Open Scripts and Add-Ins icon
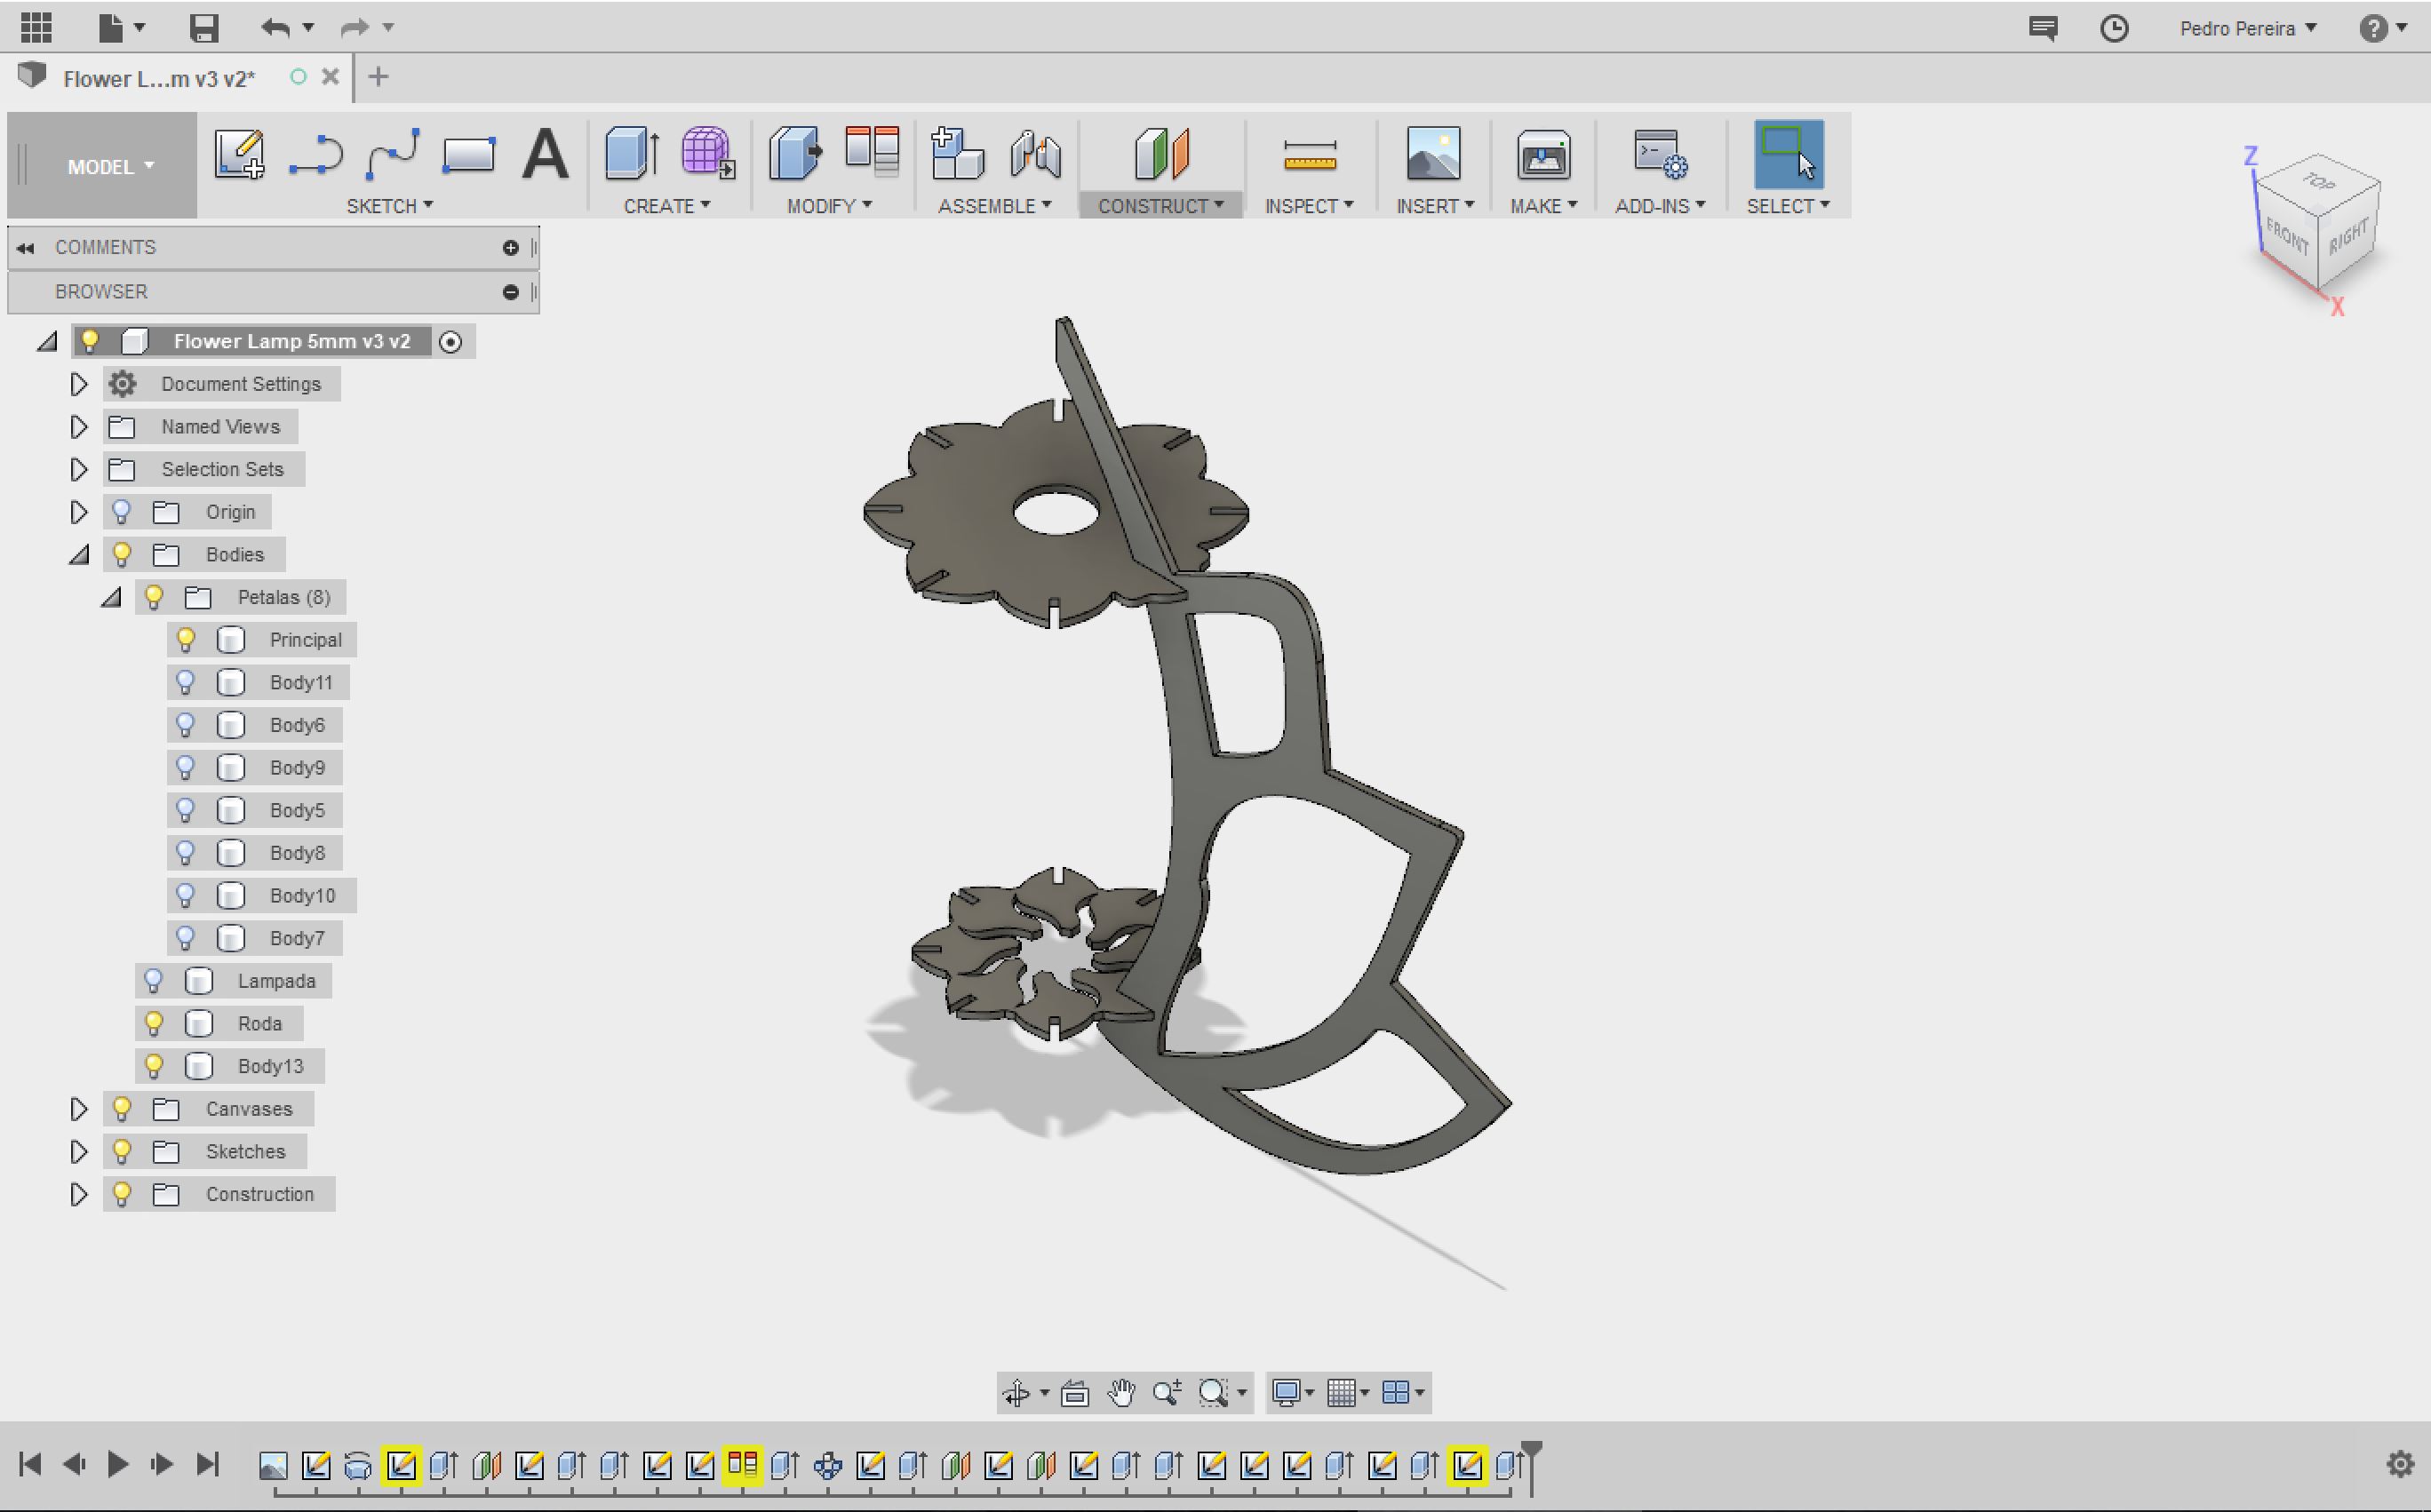Image resolution: width=2431 pixels, height=1512 pixels. click(1660, 154)
